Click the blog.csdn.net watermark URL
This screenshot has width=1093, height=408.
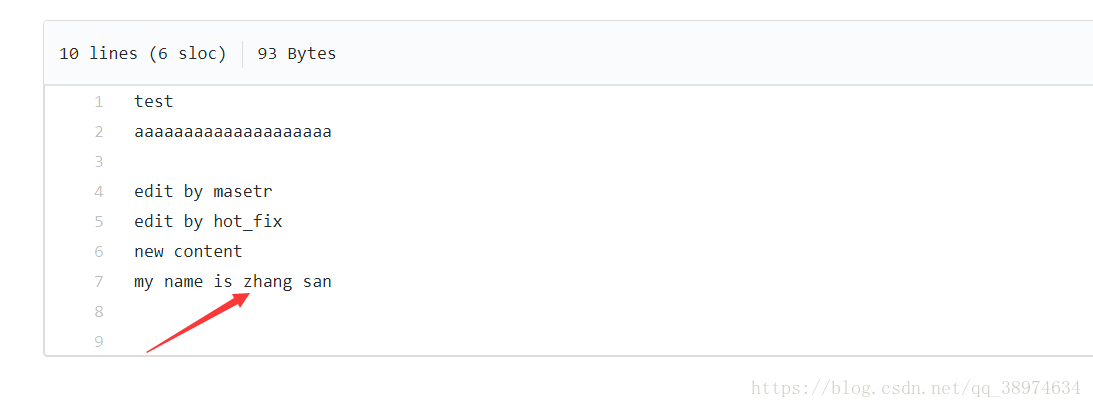tap(915, 388)
